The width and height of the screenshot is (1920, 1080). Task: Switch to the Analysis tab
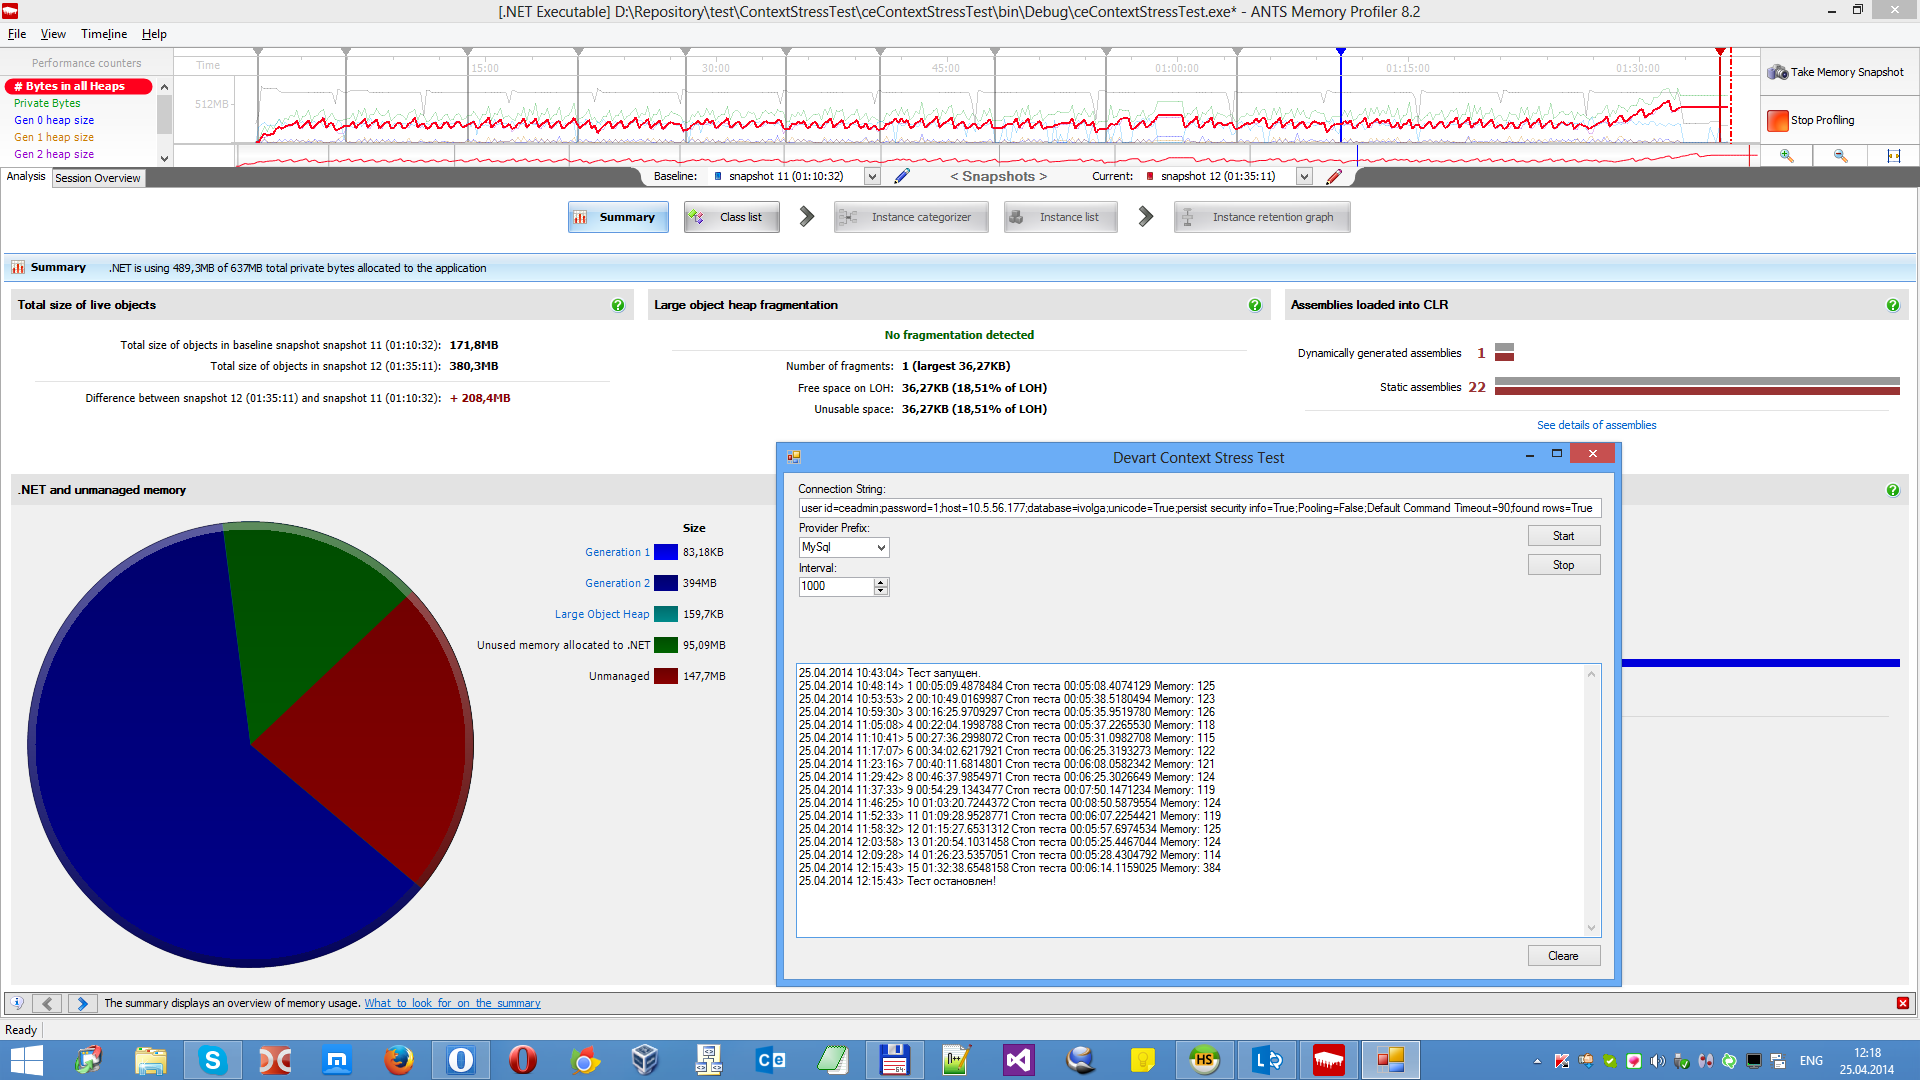[x=26, y=176]
